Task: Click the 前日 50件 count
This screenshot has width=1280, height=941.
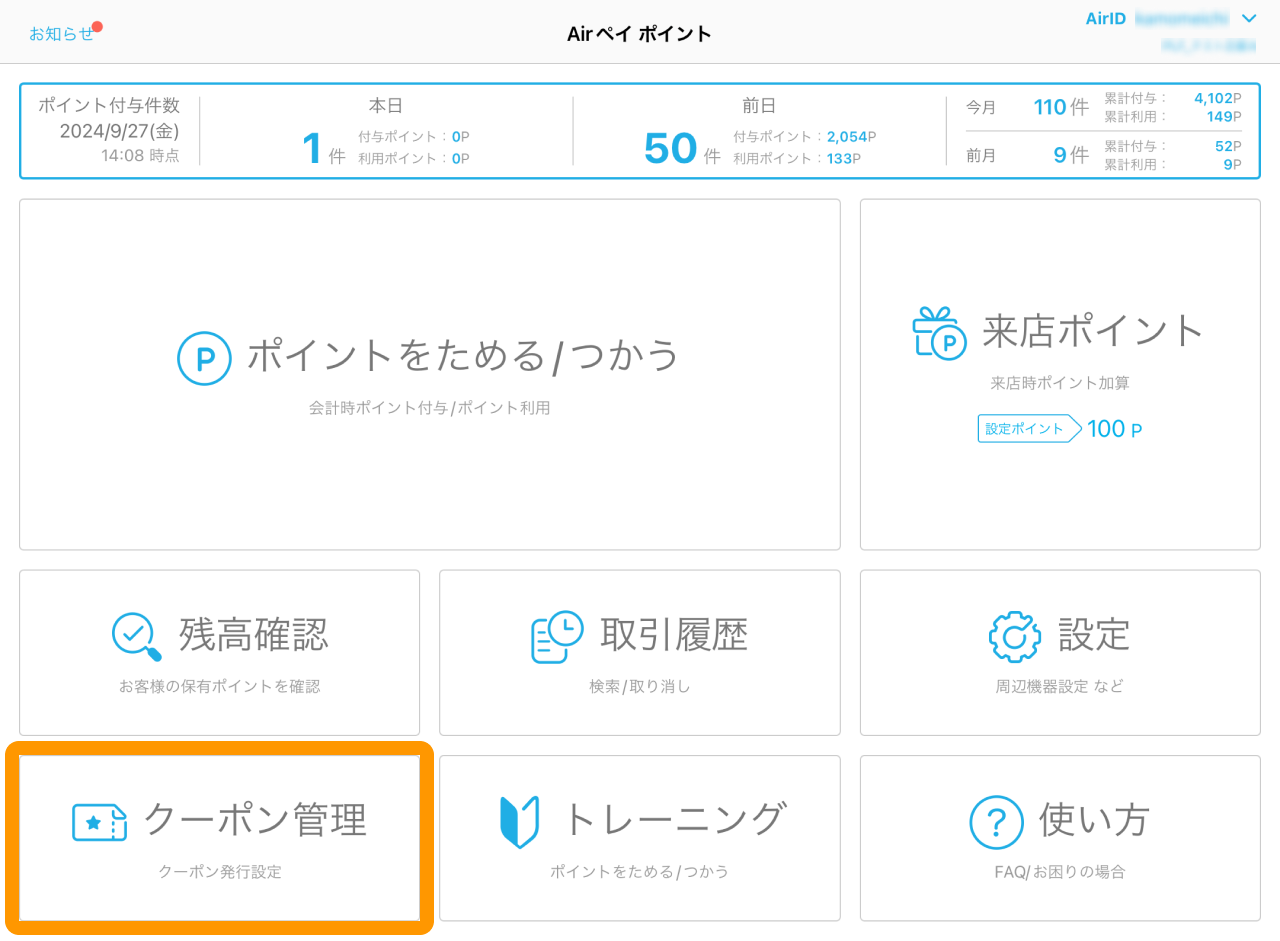Action: pos(682,149)
